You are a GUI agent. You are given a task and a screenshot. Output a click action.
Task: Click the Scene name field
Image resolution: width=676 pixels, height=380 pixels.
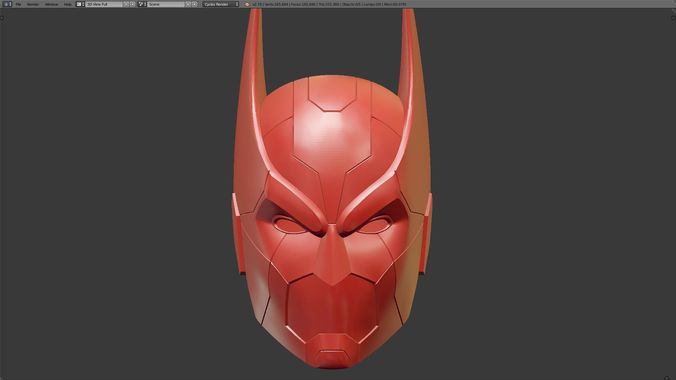(x=166, y=4)
